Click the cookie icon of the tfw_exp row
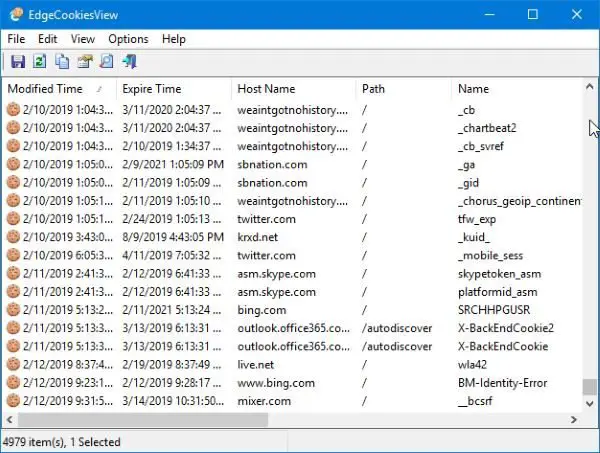Screen dimensions: 600x453 coord(13,219)
